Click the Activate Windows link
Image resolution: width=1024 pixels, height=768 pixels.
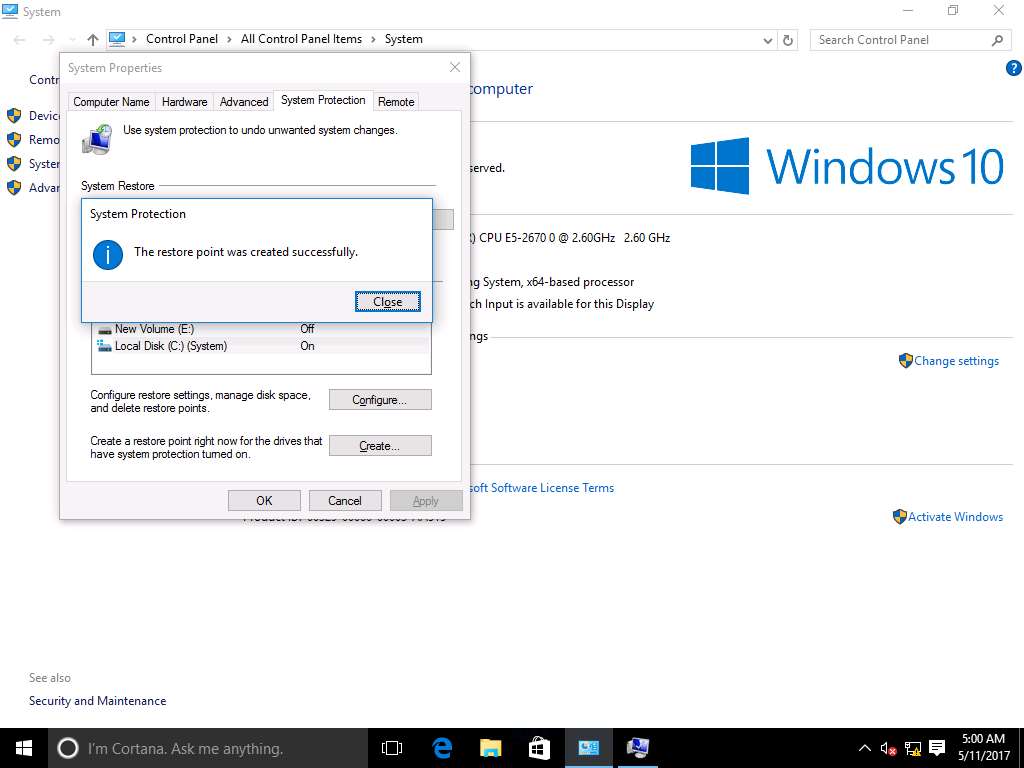(955, 517)
